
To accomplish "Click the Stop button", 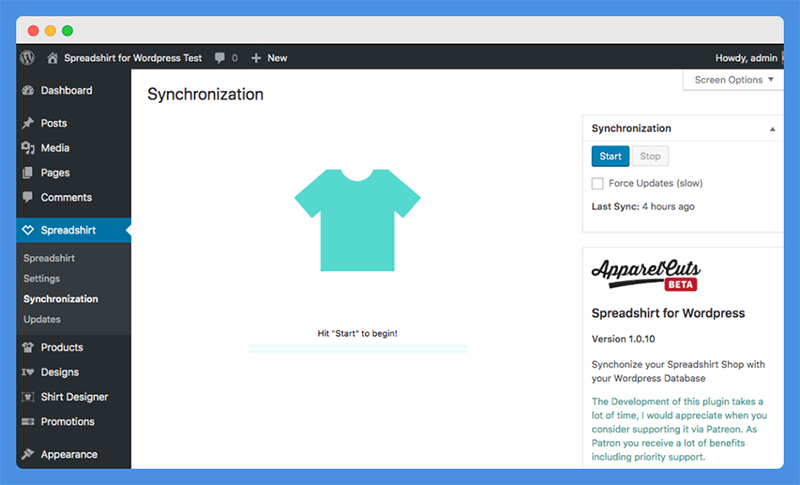I will [x=650, y=156].
